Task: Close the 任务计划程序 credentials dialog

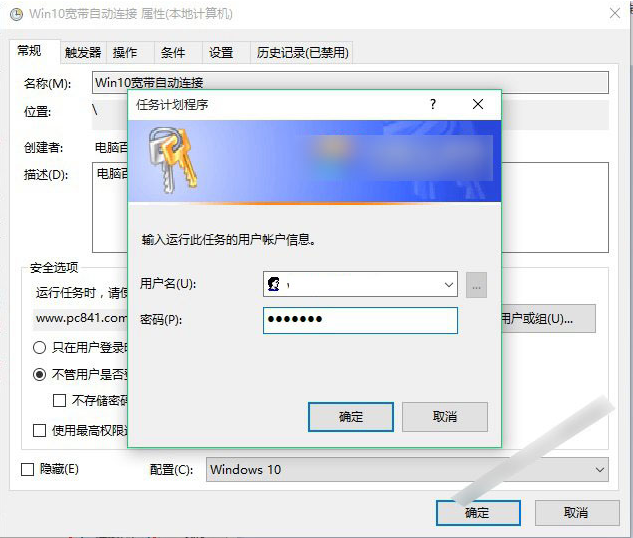Action: click(x=478, y=104)
